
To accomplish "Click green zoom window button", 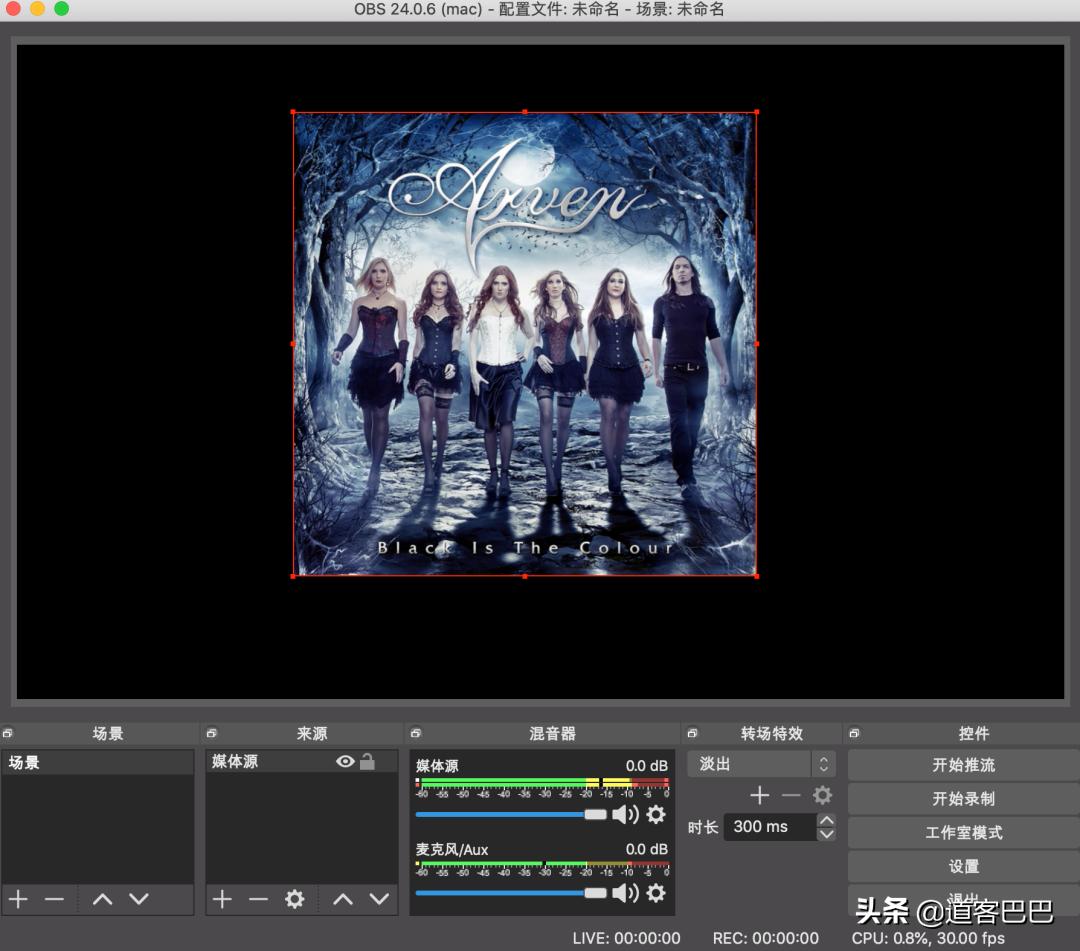I will (x=61, y=8).
